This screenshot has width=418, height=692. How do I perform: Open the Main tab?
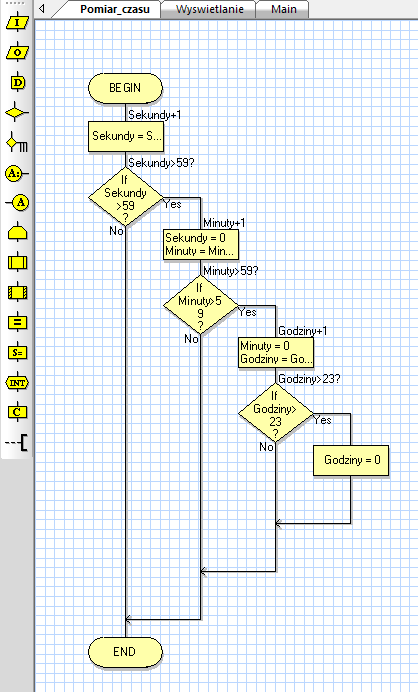(x=283, y=9)
